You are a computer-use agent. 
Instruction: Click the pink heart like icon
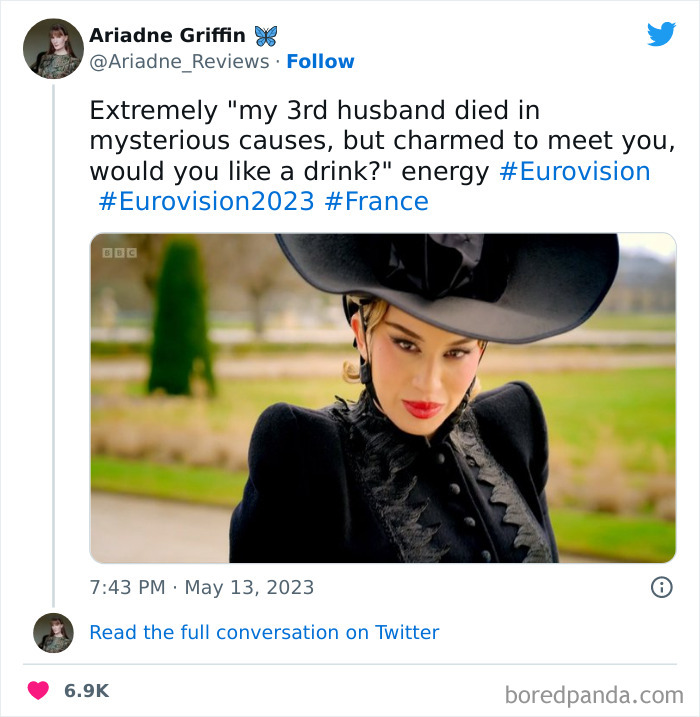pos(39,690)
